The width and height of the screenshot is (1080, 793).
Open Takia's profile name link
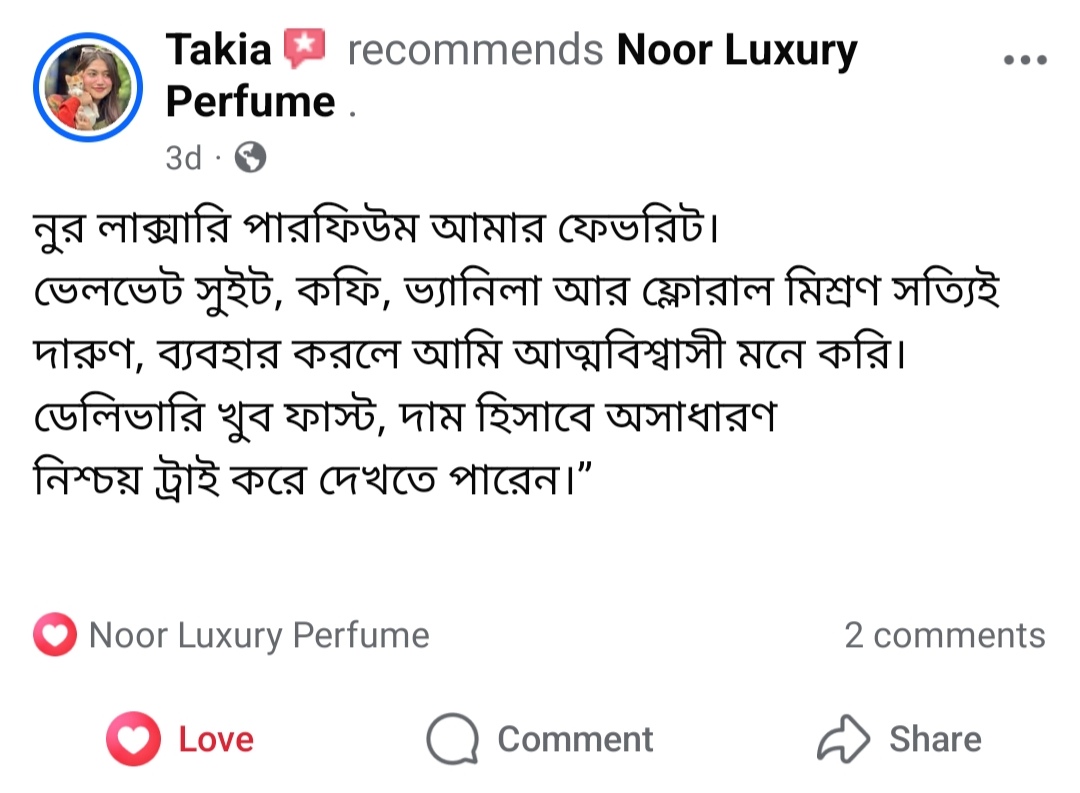click(x=218, y=49)
